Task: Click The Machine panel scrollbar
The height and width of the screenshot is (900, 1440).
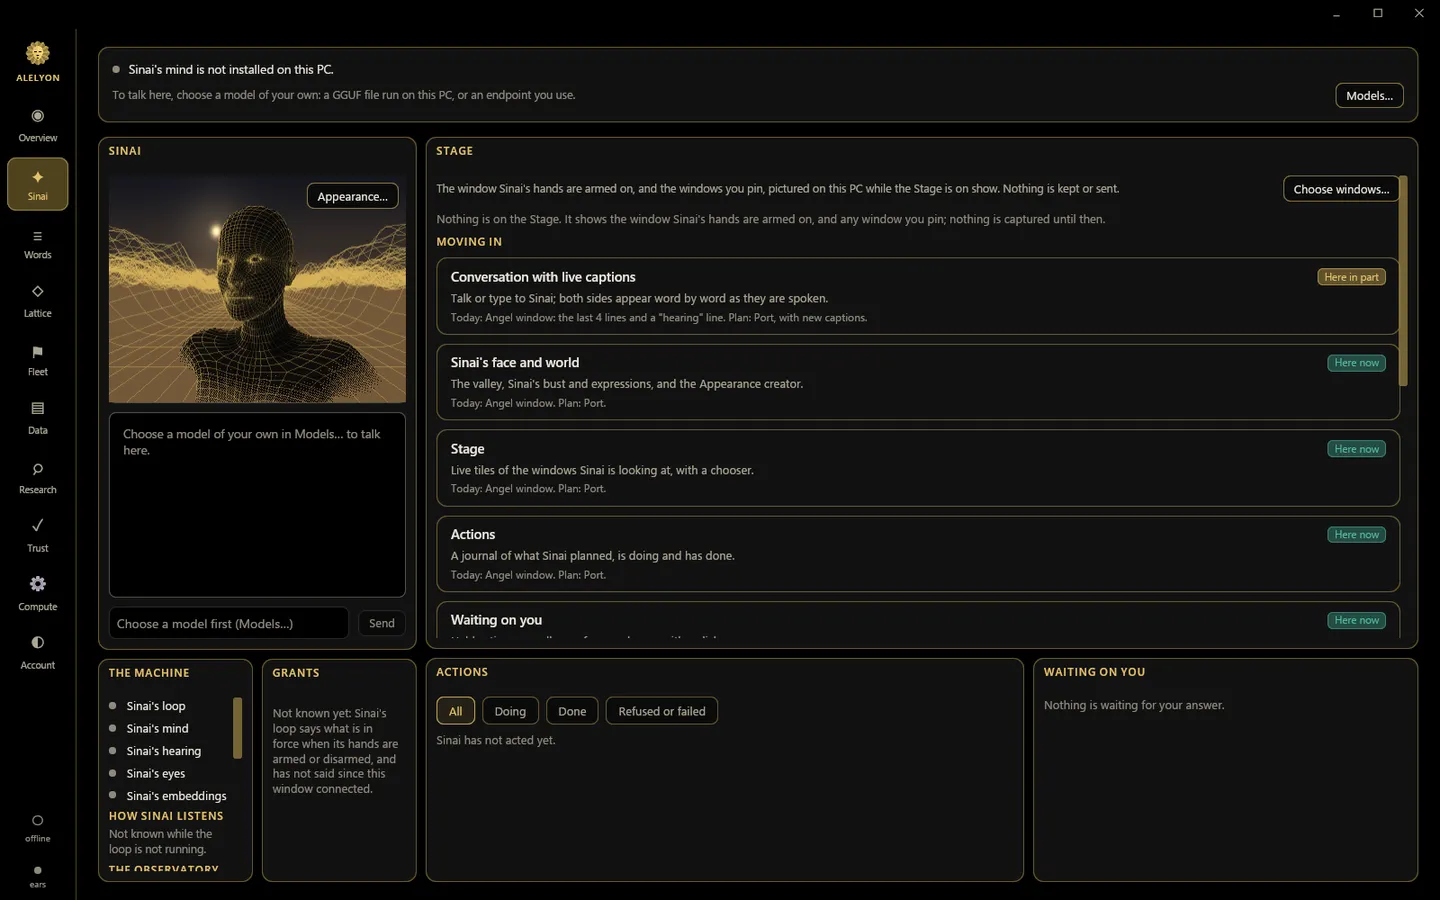Action: (238, 728)
